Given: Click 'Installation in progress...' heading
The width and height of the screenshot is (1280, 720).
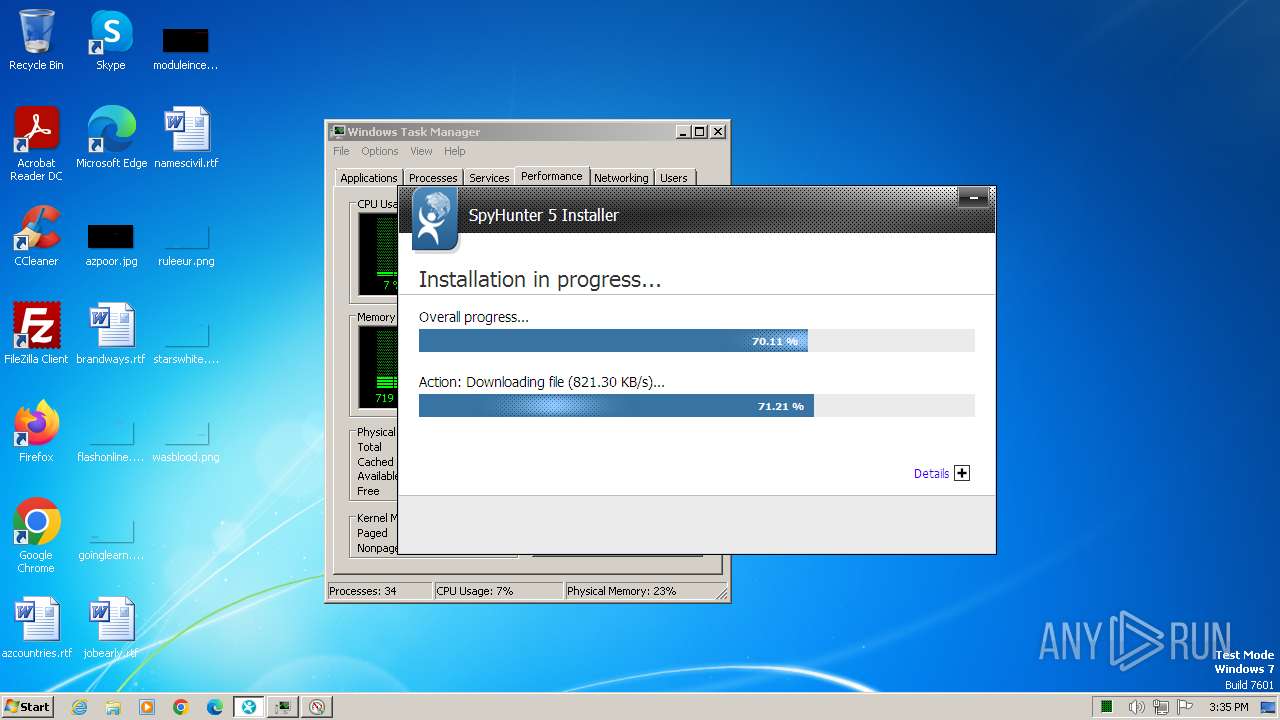Looking at the screenshot, I should pyautogui.click(x=540, y=279).
